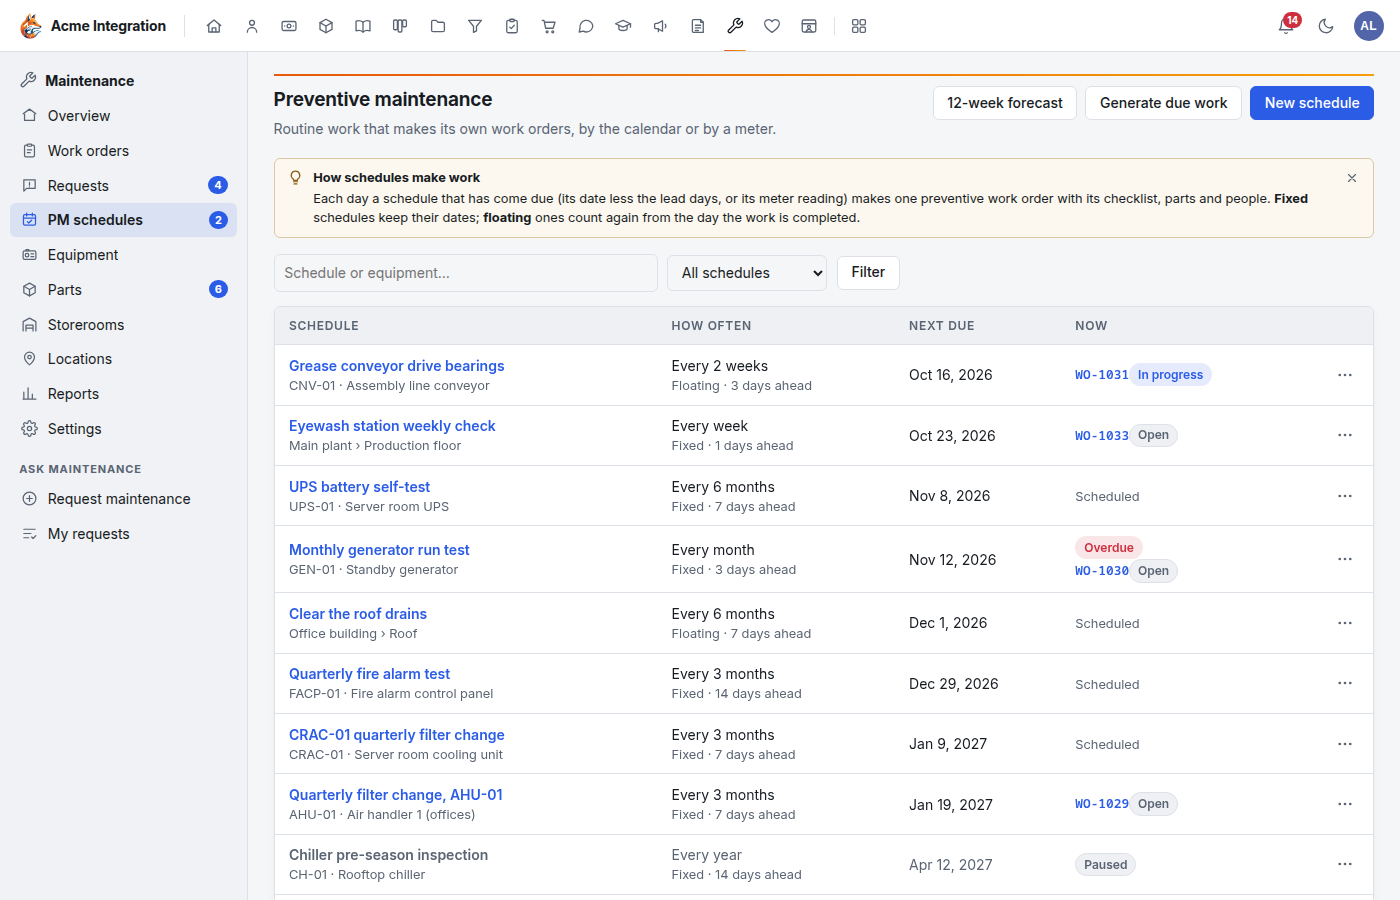Click Generate due work button
This screenshot has height=900, width=1400.
coord(1164,103)
